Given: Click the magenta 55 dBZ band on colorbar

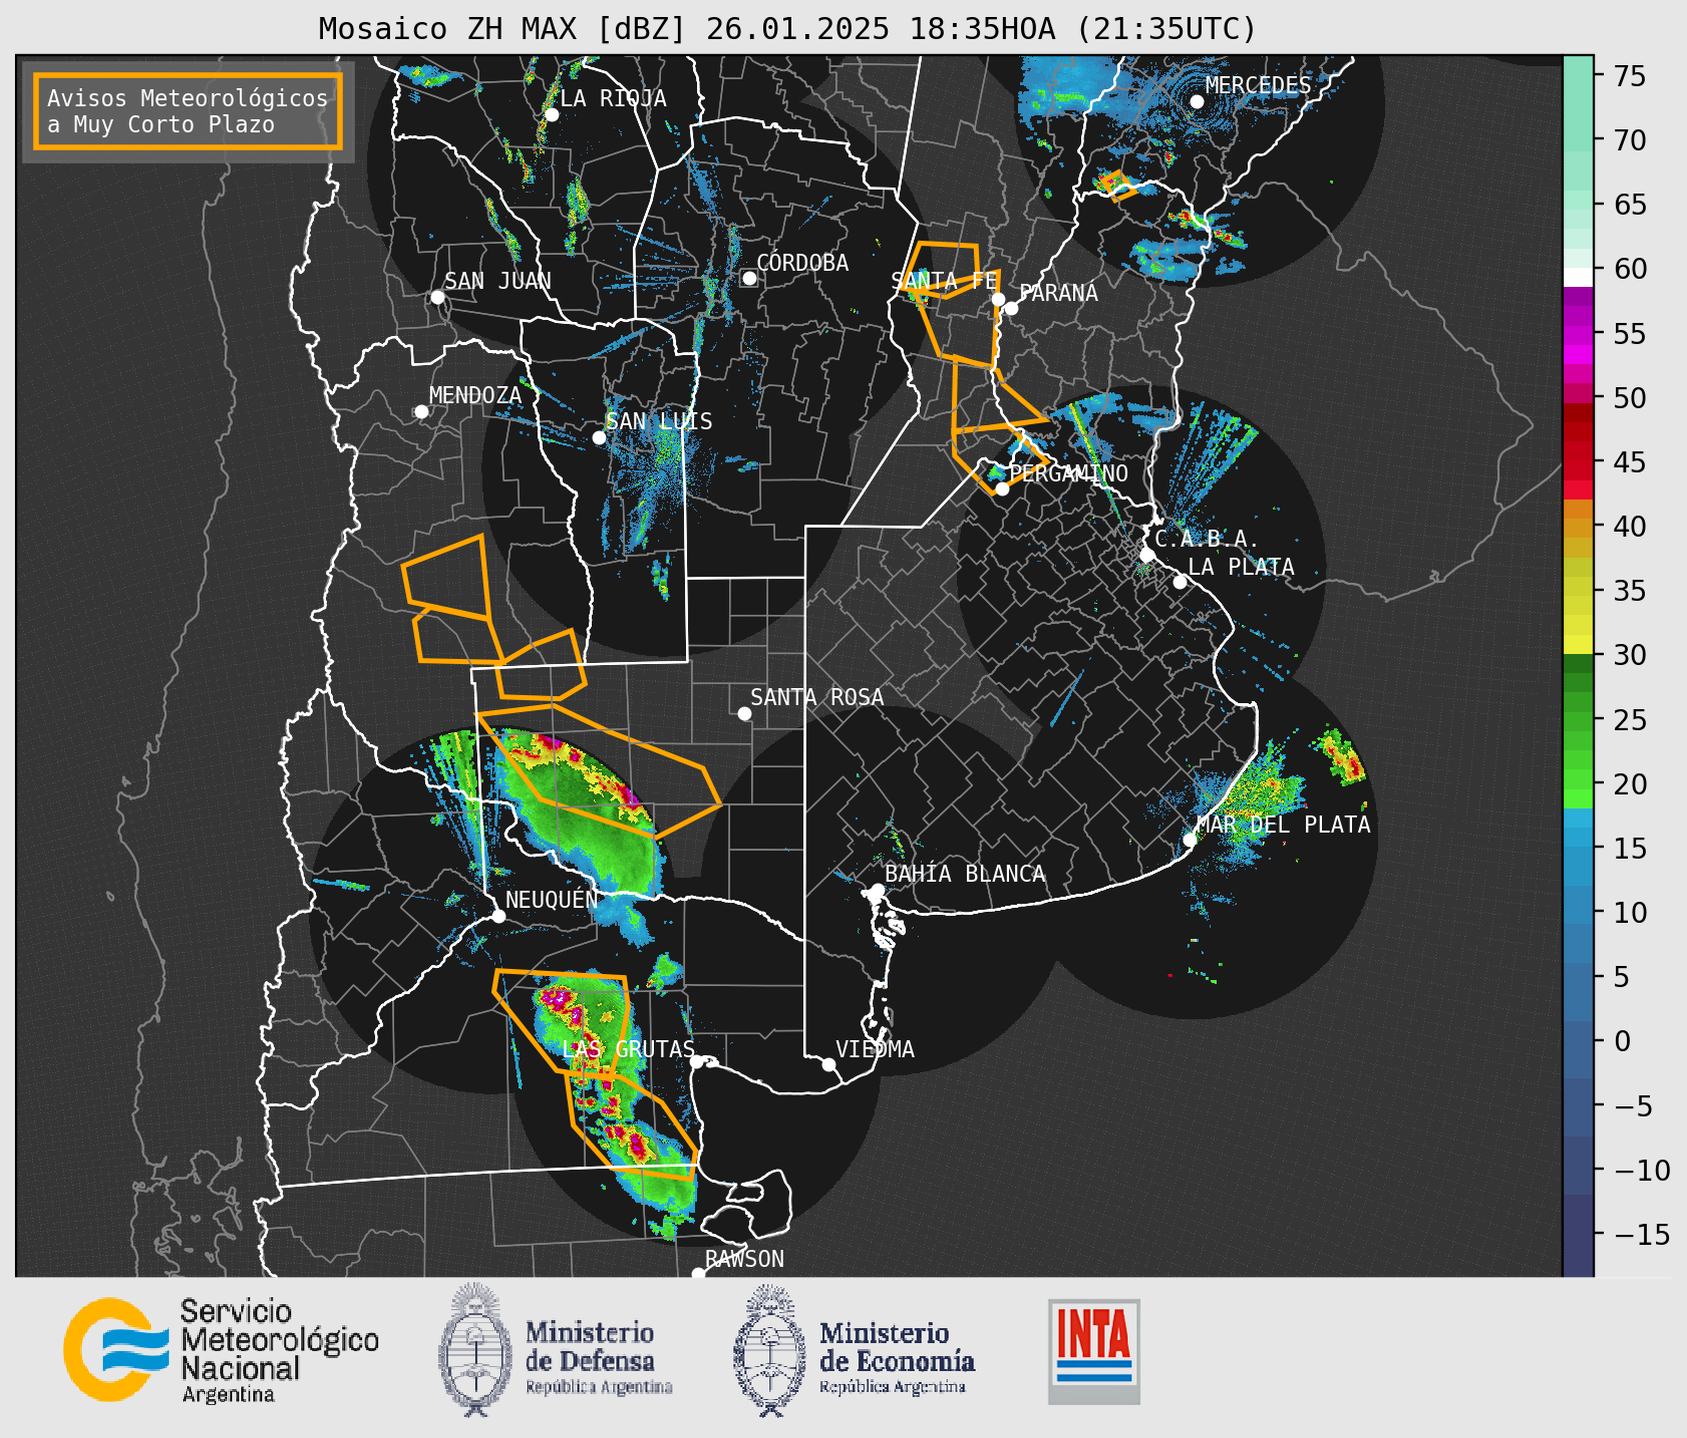Looking at the screenshot, I should 1578,335.
